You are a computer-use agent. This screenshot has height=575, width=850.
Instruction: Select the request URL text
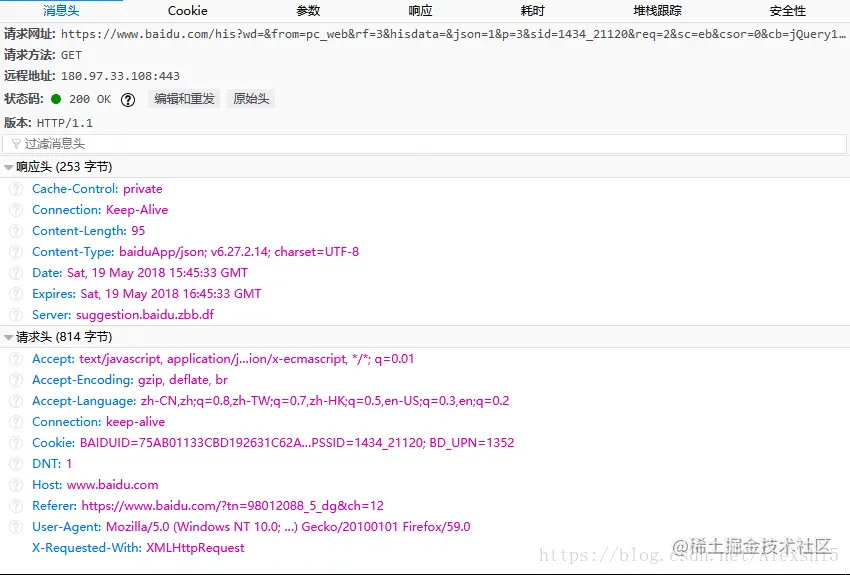coord(453,34)
